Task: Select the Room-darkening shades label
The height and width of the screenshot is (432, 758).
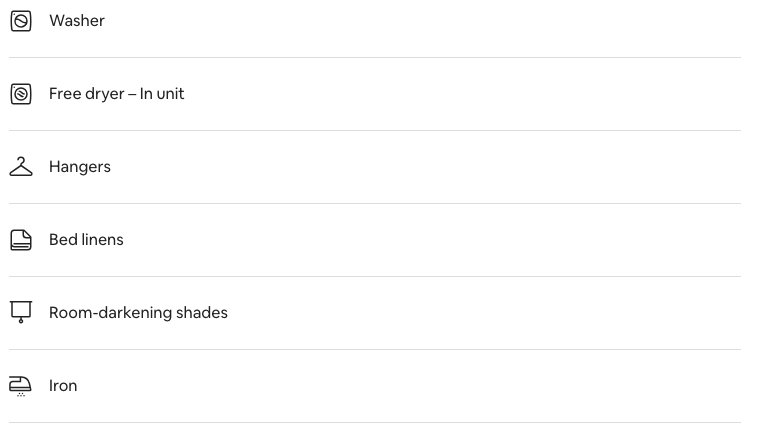Action: [138, 313]
